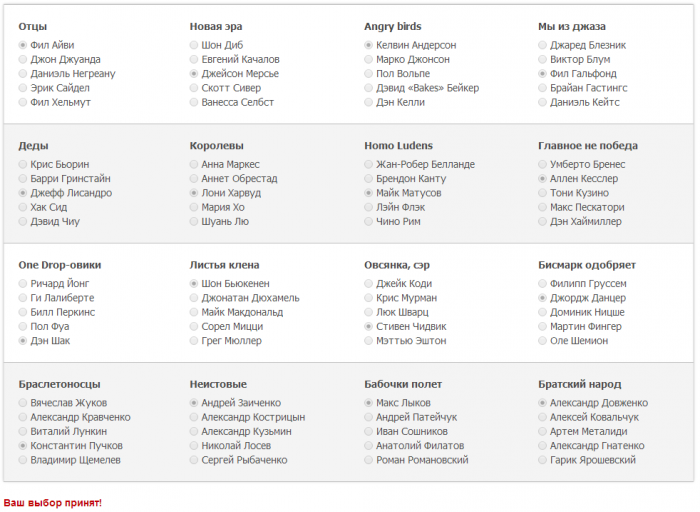700x512 pixels.
Task: Choose Доминик Ницше in Бисмарк одобряет
Action: coord(543,312)
